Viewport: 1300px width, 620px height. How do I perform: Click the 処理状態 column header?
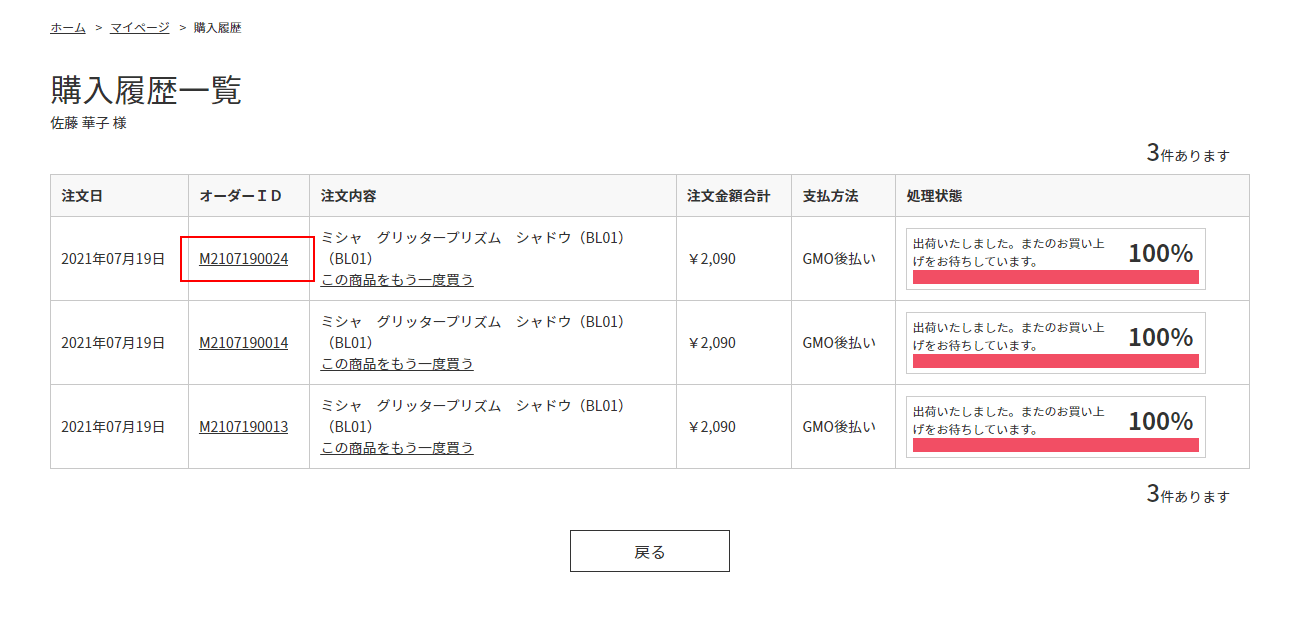pos(934,196)
